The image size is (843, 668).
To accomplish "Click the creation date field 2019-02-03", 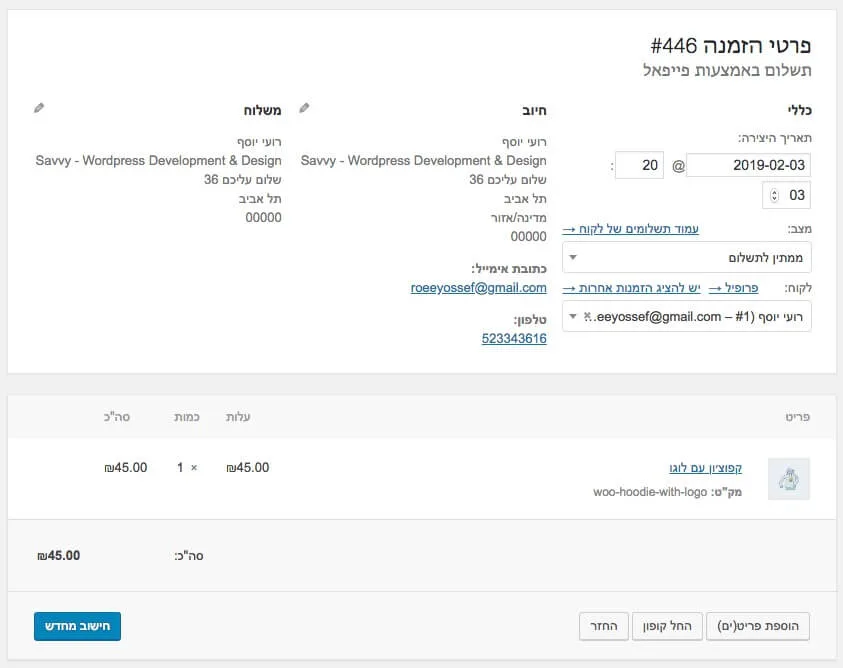I will 748,165.
